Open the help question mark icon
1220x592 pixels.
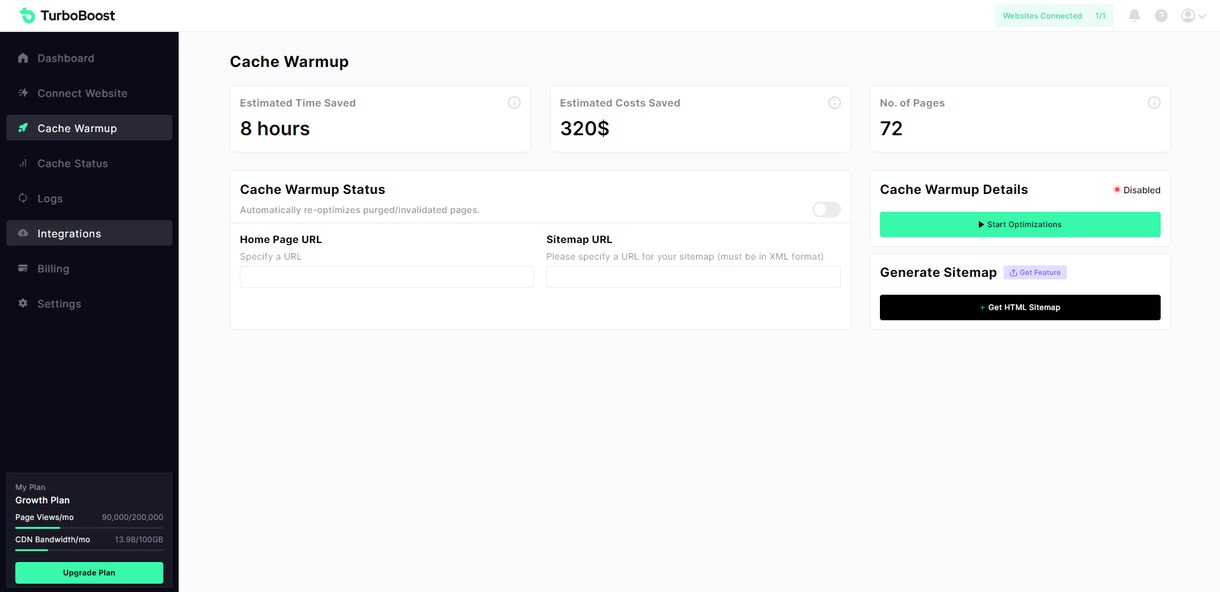(x=1161, y=16)
